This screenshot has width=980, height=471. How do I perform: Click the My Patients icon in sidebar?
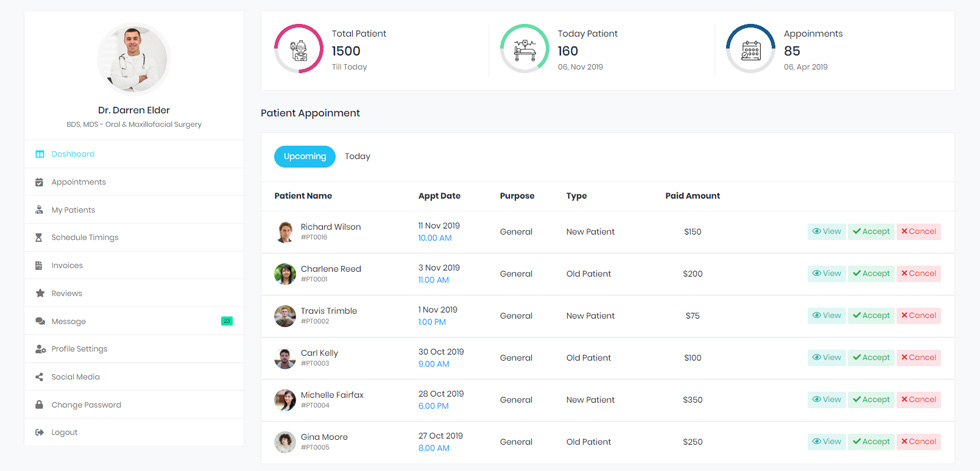(x=39, y=210)
